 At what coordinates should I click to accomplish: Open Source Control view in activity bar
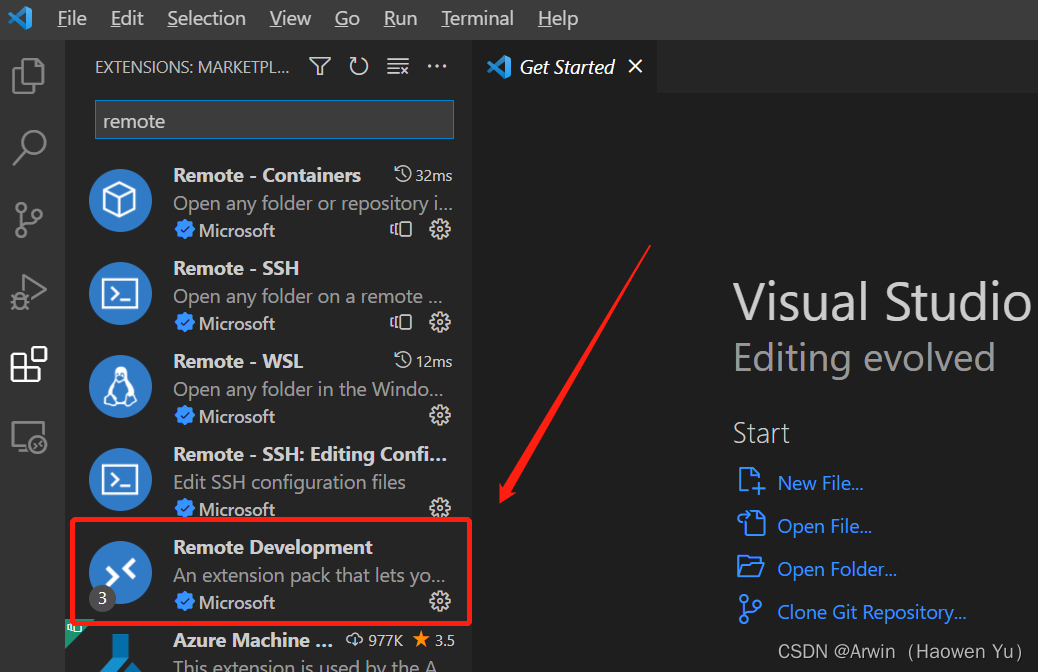click(x=28, y=220)
